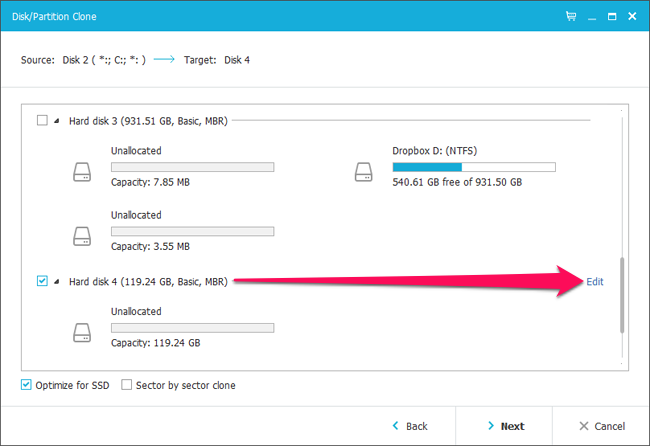The width and height of the screenshot is (650, 446).
Task: Go Back to the previous step
Action: 410,426
